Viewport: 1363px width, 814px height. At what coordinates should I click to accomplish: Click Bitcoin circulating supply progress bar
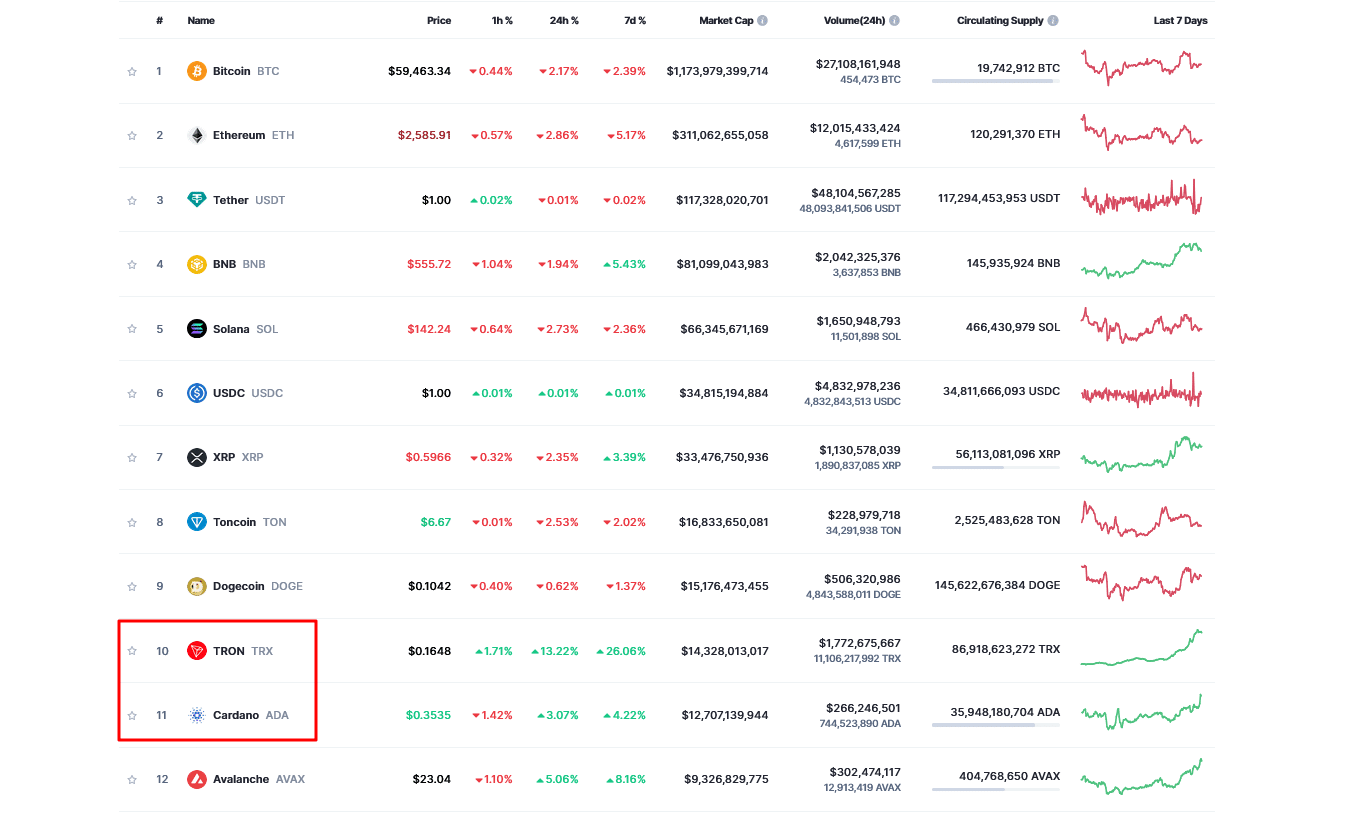click(995, 81)
